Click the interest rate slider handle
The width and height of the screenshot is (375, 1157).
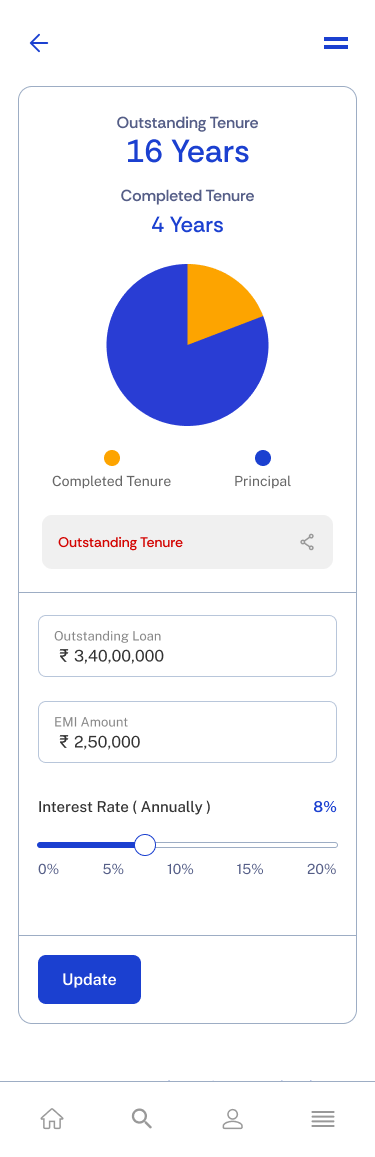coord(145,845)
